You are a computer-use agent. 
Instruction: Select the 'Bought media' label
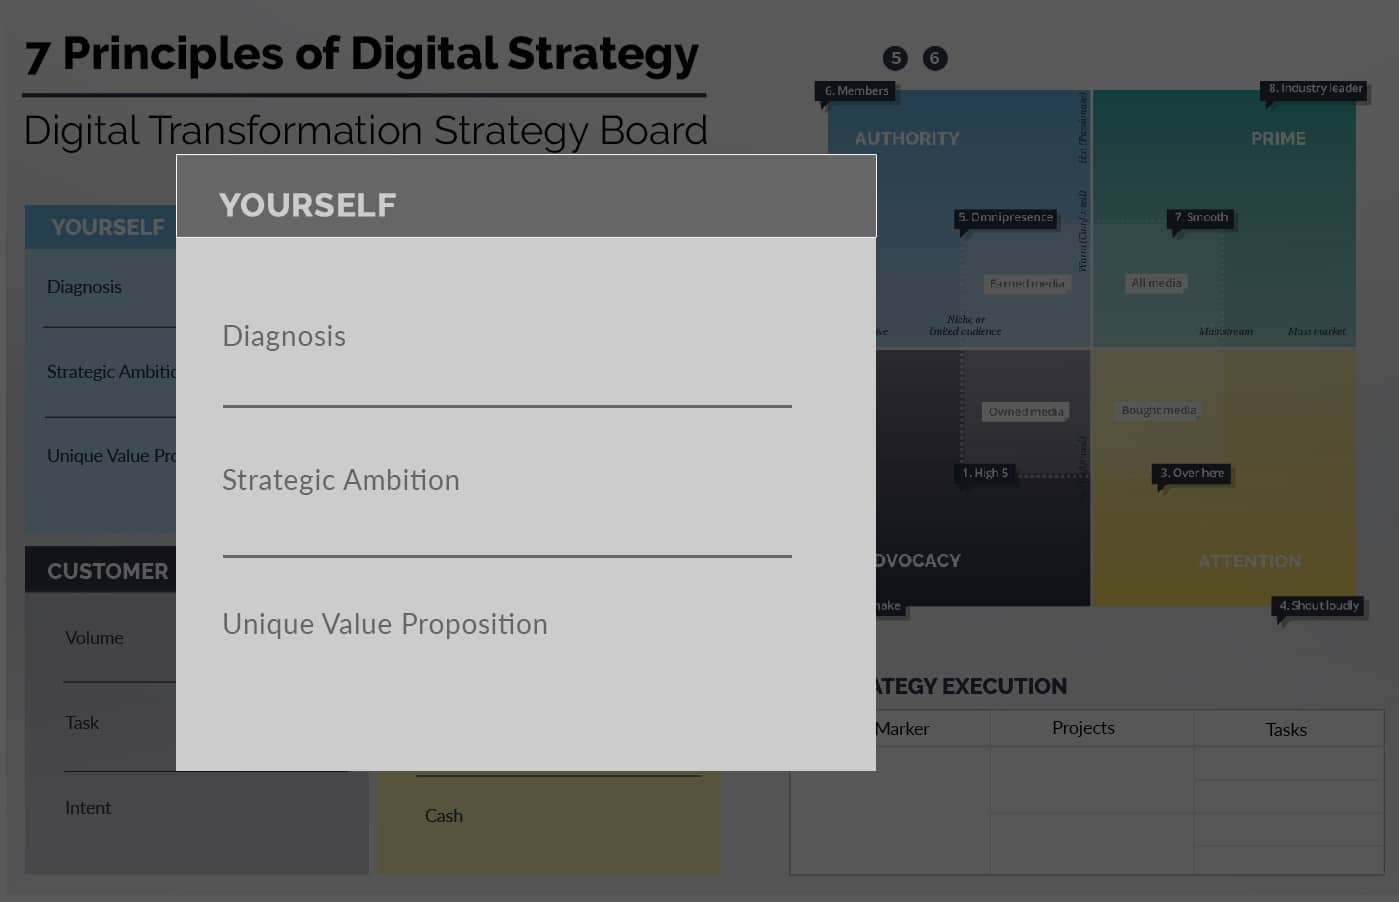pyautogui.click(x=1159, y=410)
